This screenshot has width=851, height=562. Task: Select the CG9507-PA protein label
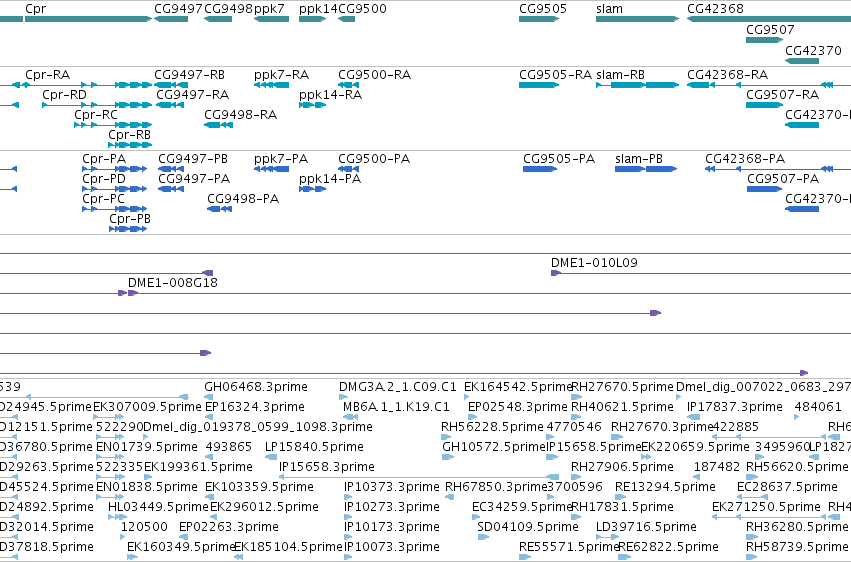coord(783,179)
